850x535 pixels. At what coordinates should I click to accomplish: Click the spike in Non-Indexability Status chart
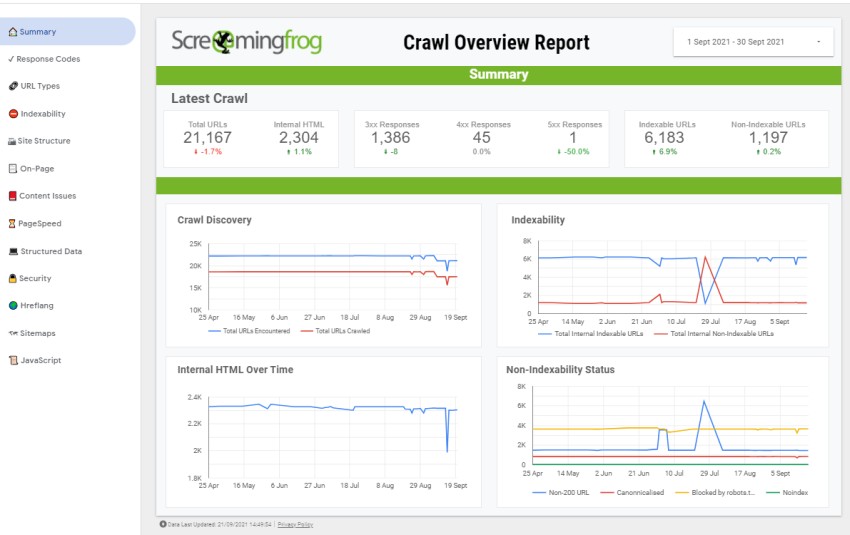[x=704, y=402]
